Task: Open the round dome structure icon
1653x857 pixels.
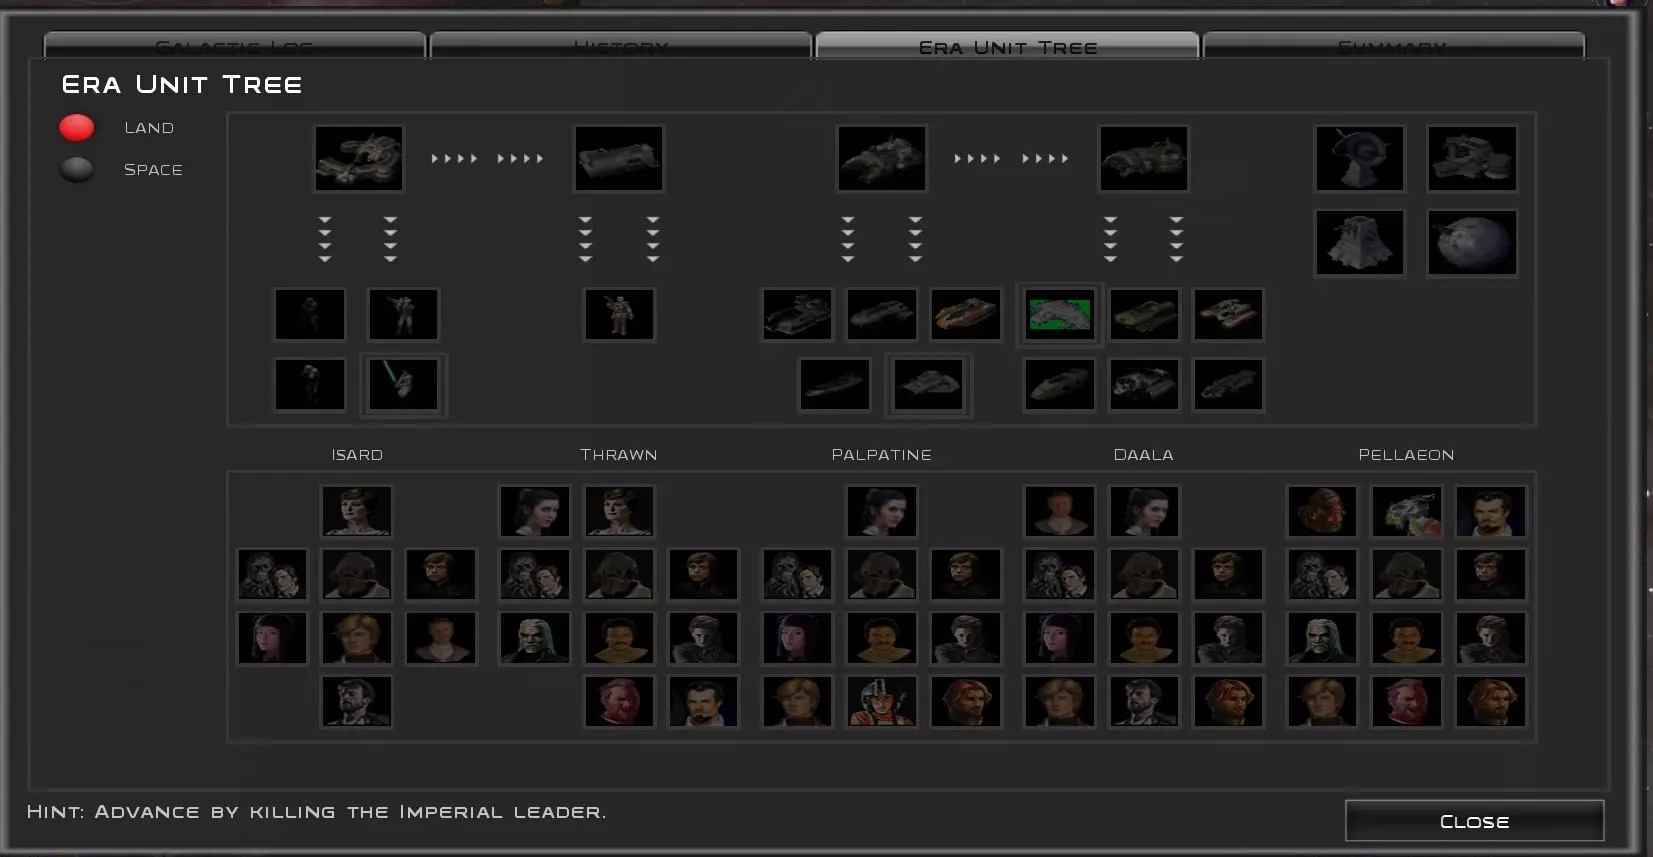Action: [1472, 242]
